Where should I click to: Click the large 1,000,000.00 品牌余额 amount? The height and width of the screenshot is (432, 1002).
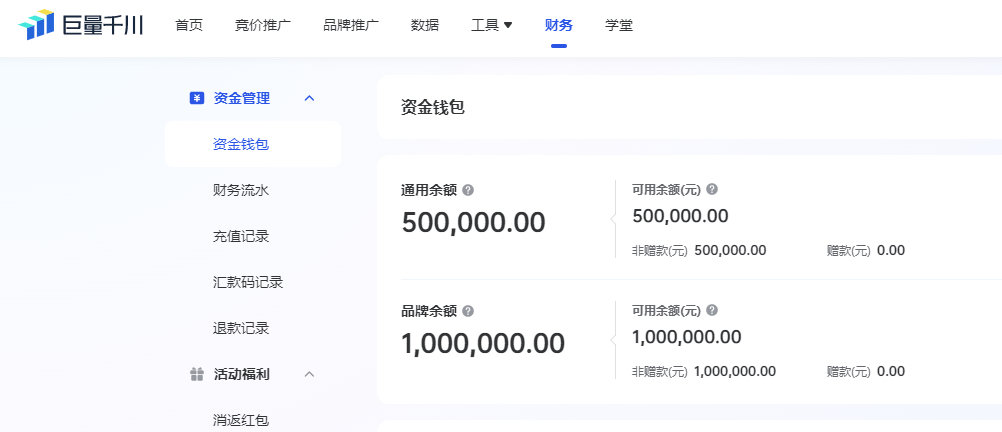point(483,343)
